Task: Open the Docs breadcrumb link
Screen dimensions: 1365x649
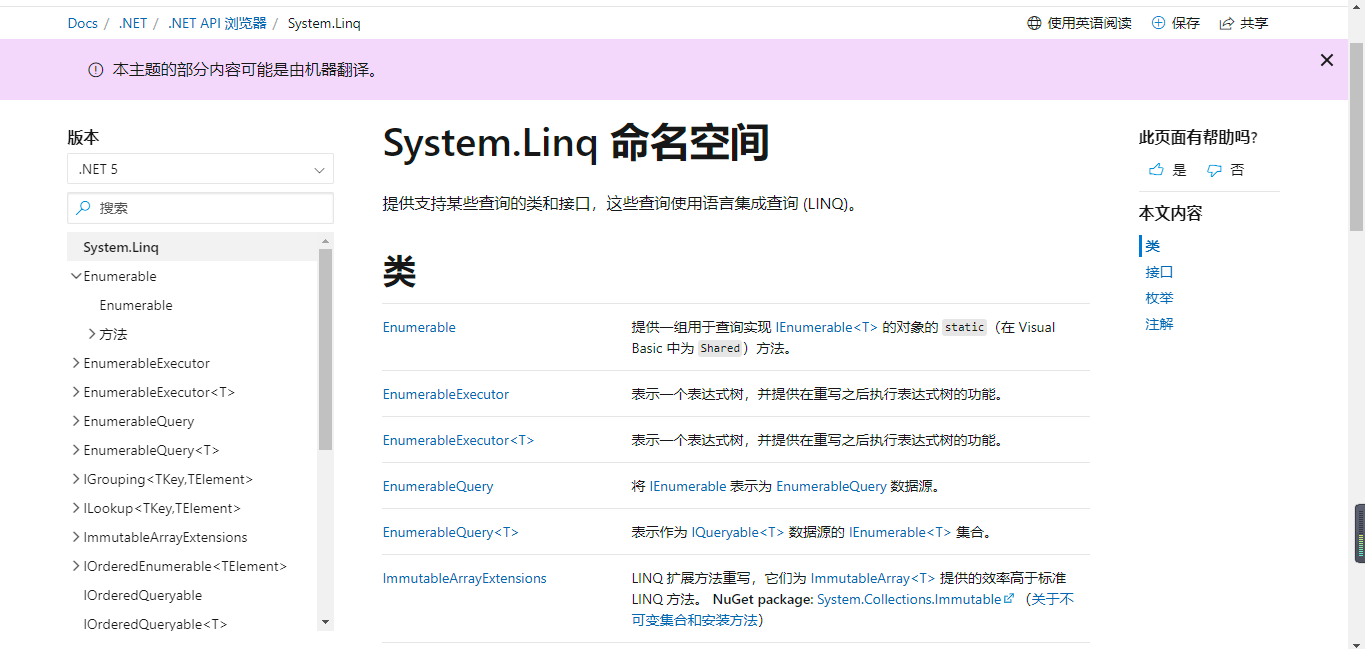Action: [x=82, y=22]
